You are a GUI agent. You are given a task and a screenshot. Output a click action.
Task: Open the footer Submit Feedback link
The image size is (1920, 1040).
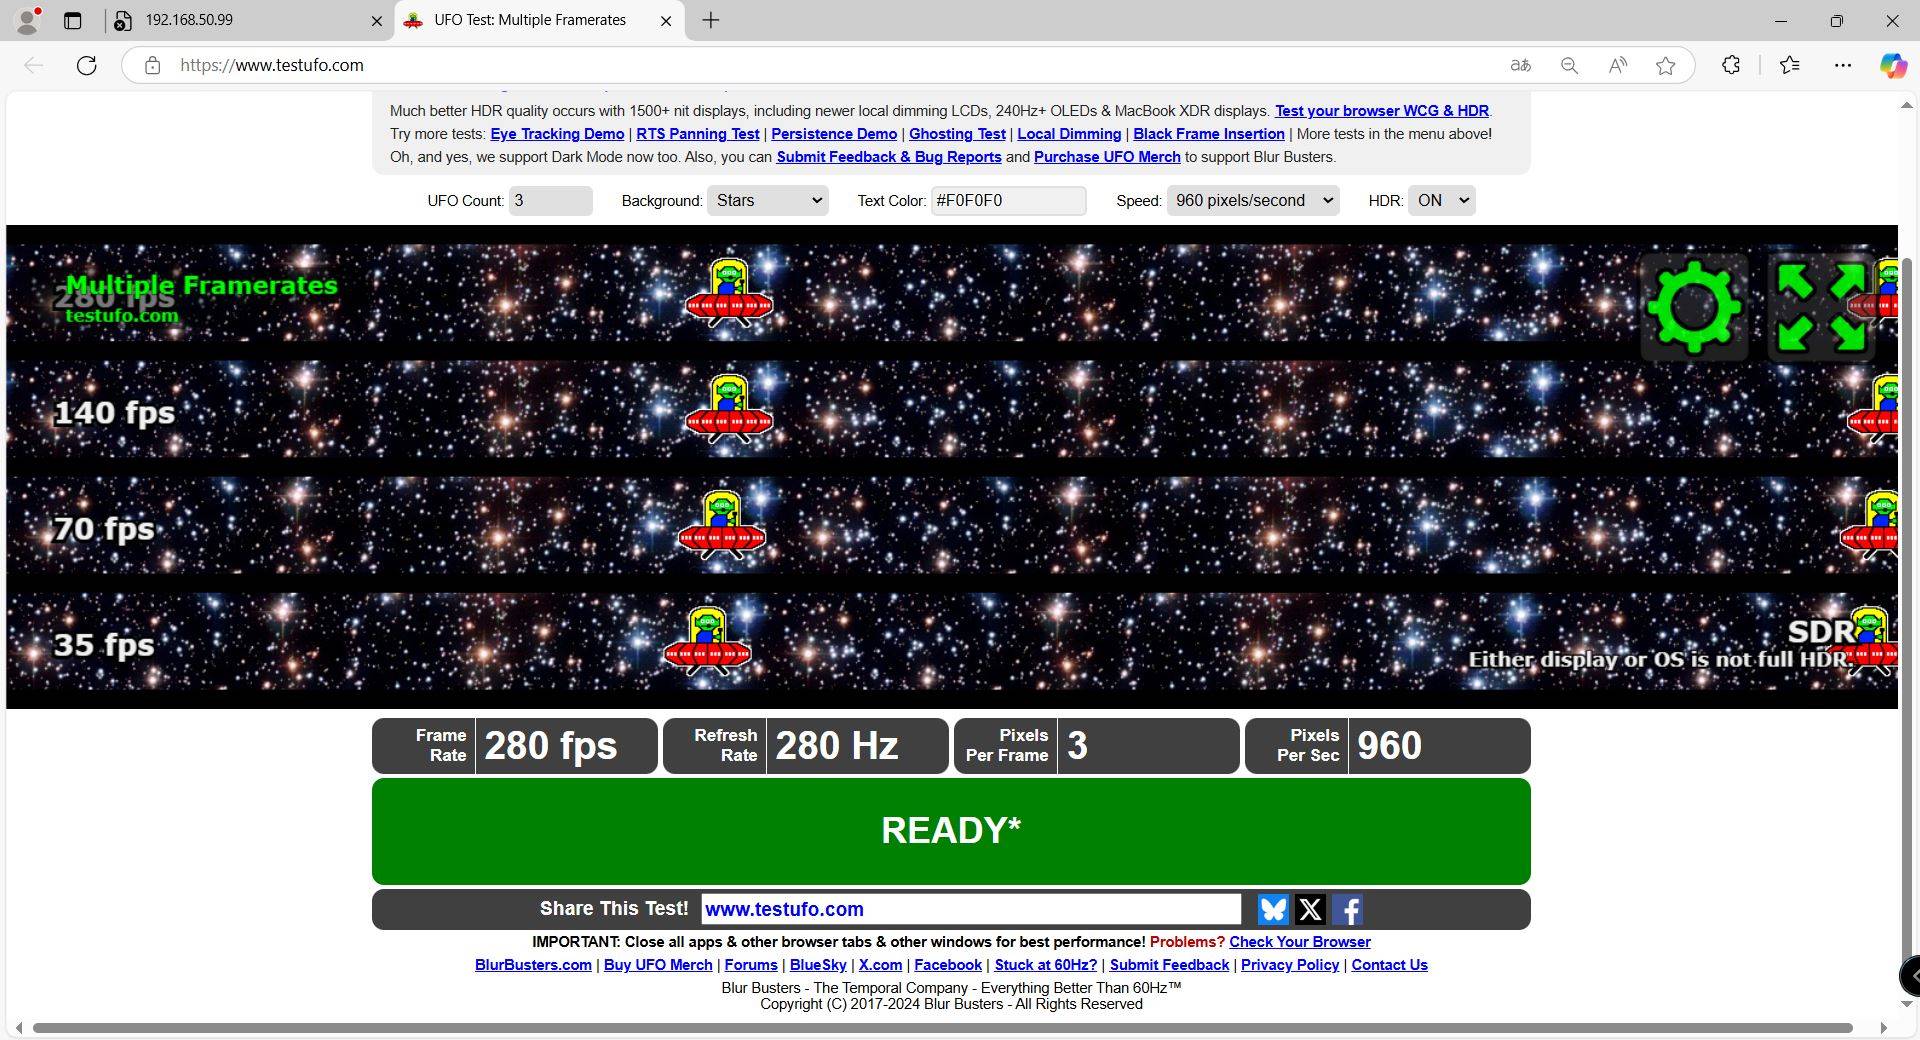tap(1169, 965)
